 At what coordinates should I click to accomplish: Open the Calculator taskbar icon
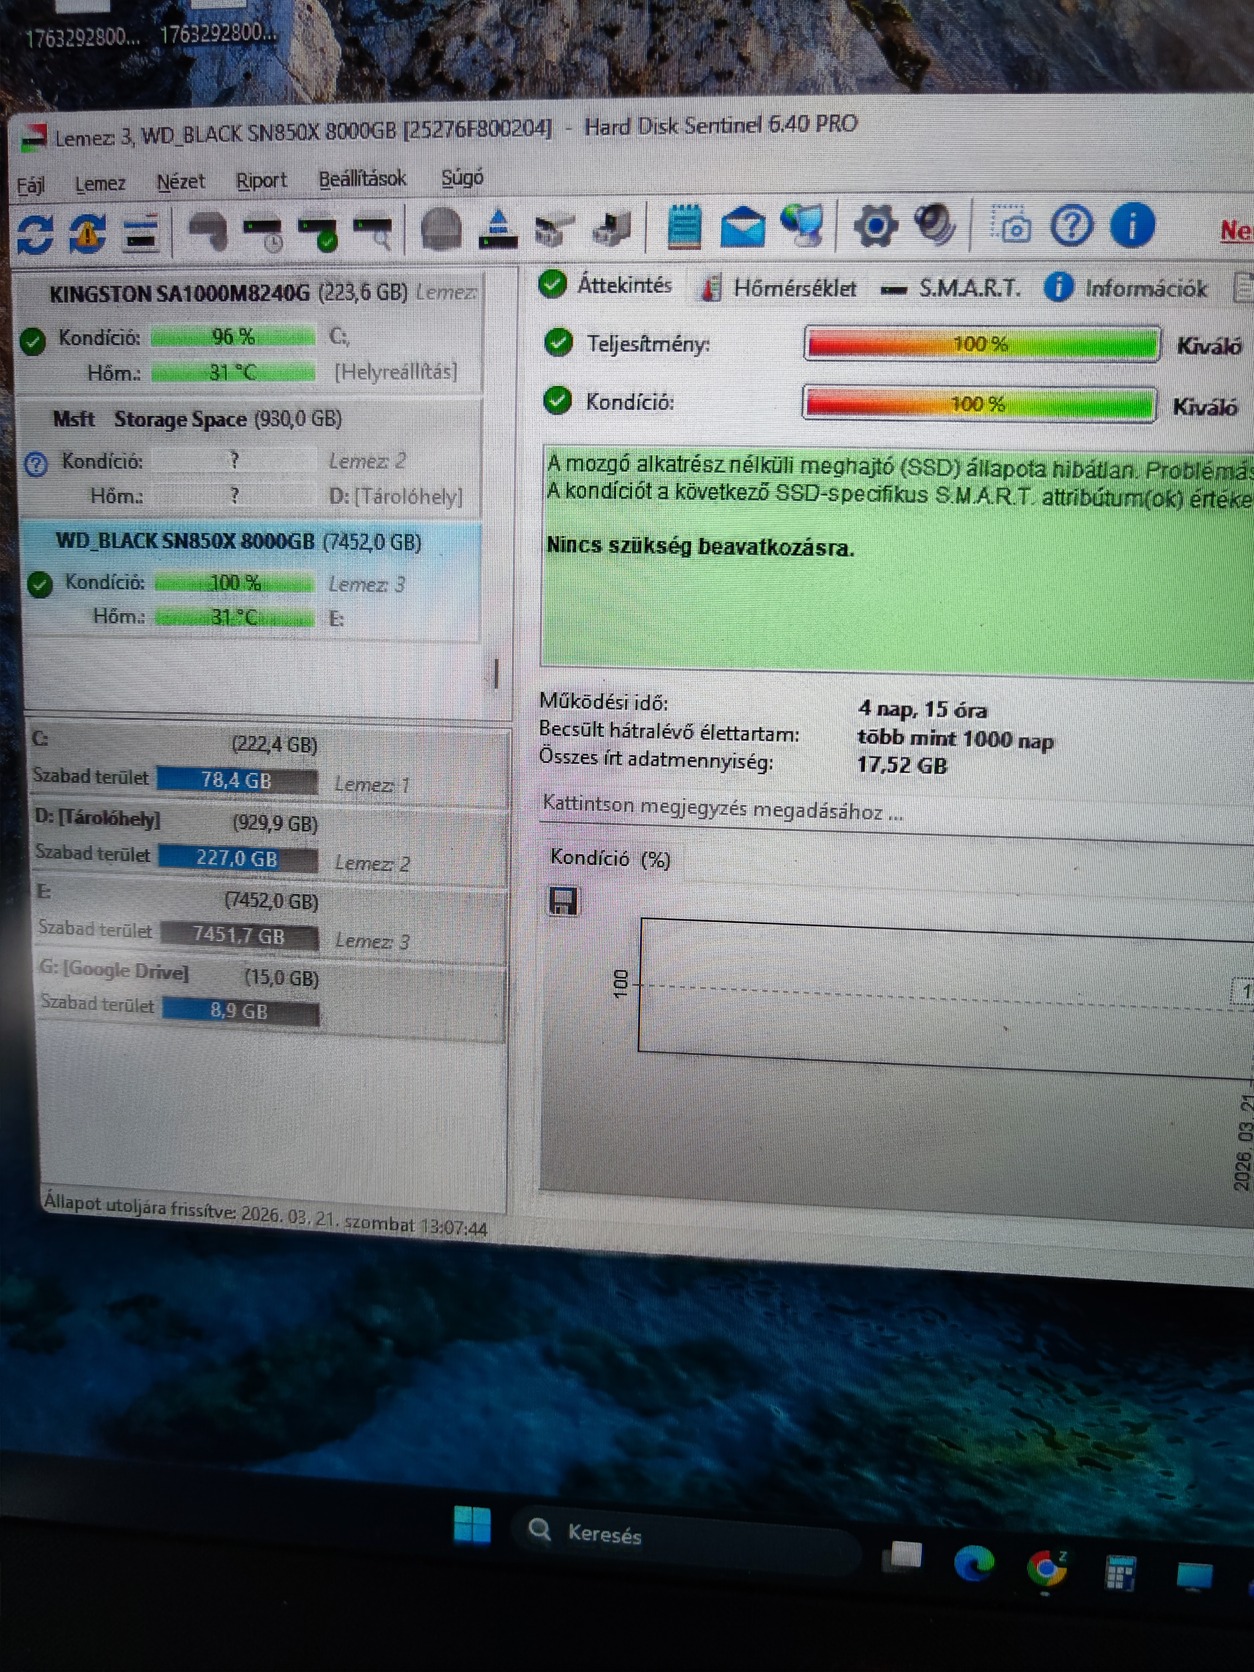[1120, 1572]
